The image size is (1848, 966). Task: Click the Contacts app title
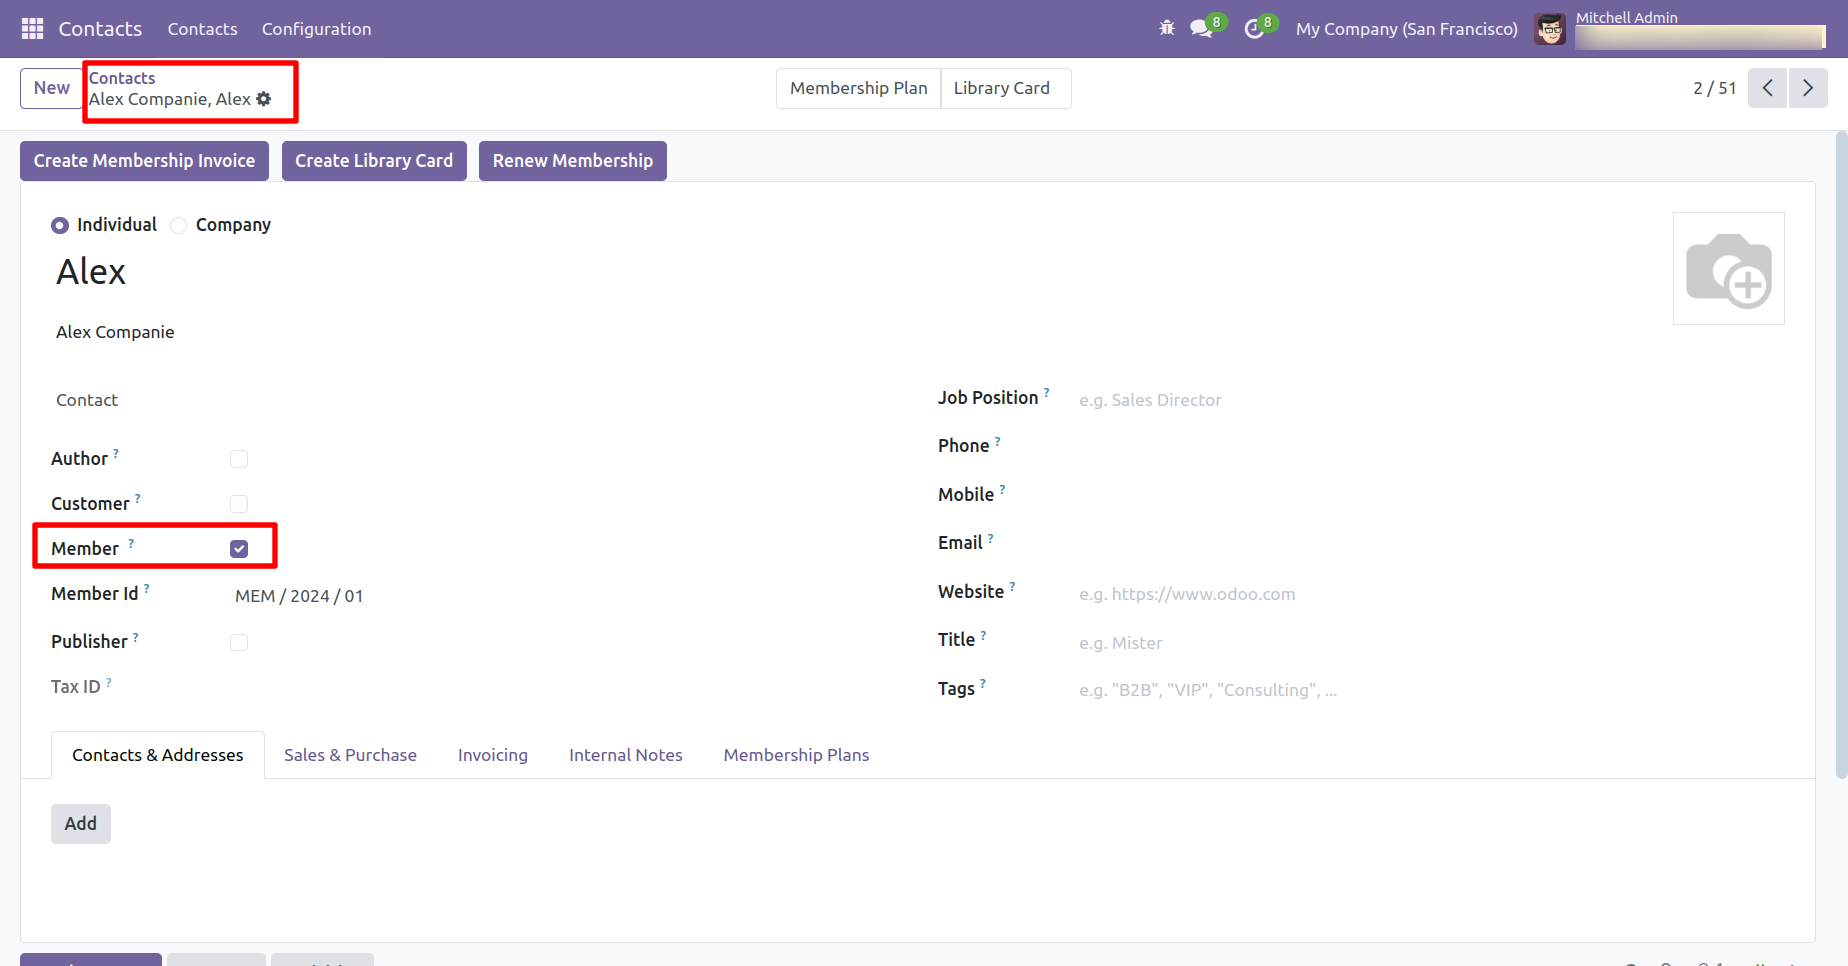click(100, 29)
